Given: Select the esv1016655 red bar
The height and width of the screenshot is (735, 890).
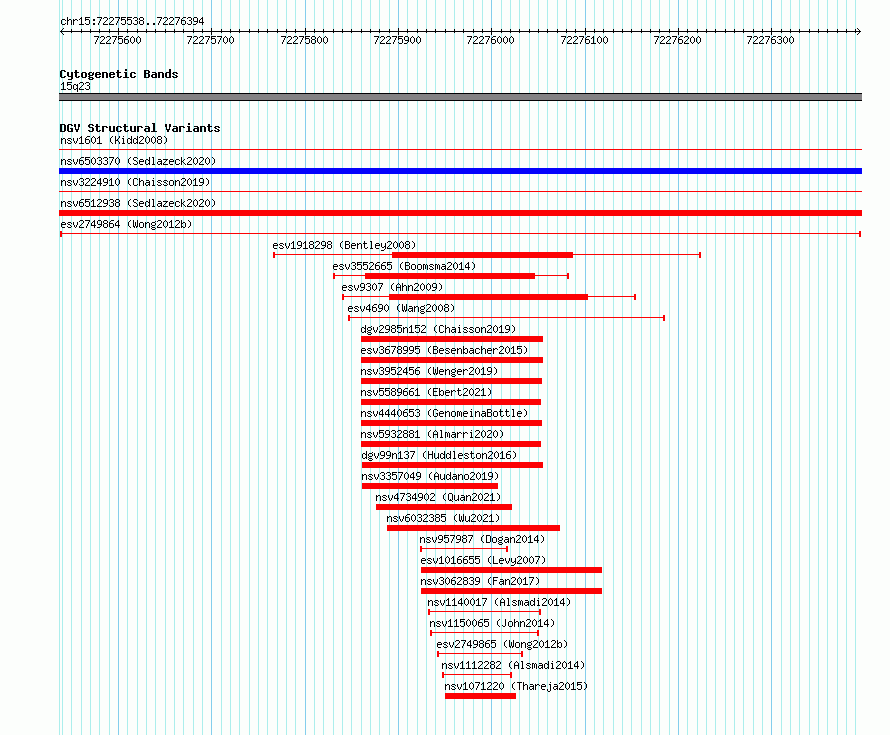Looking at the screenshot, I should (x=511, y=570).
